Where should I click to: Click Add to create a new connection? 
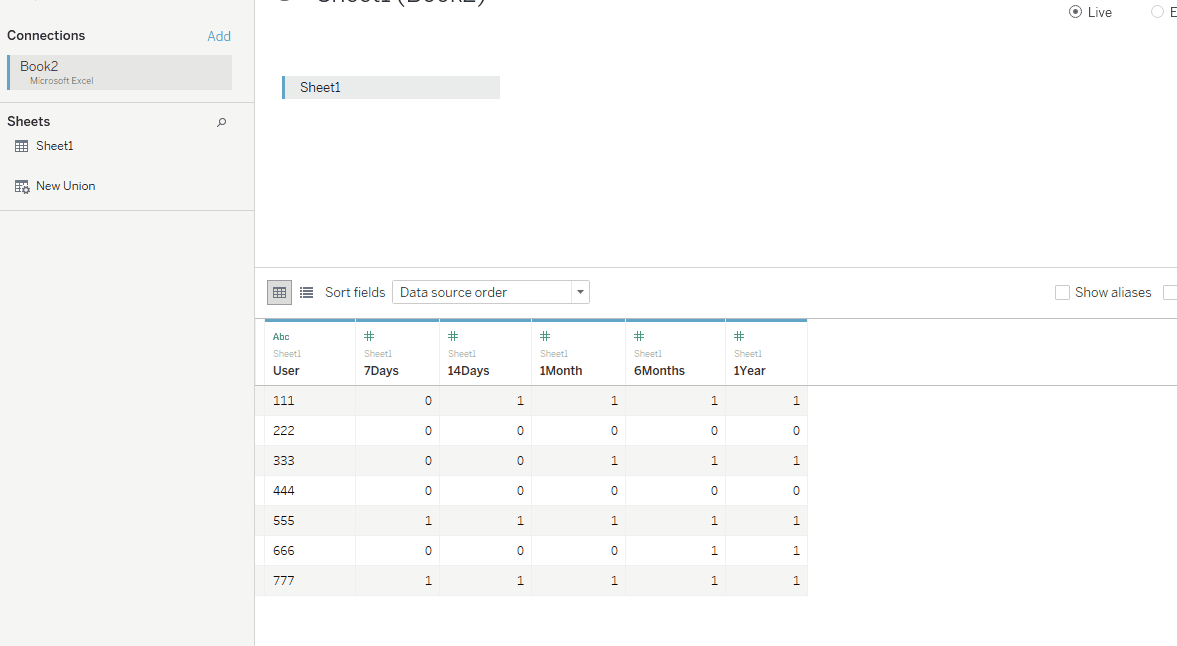pos(219,35)
